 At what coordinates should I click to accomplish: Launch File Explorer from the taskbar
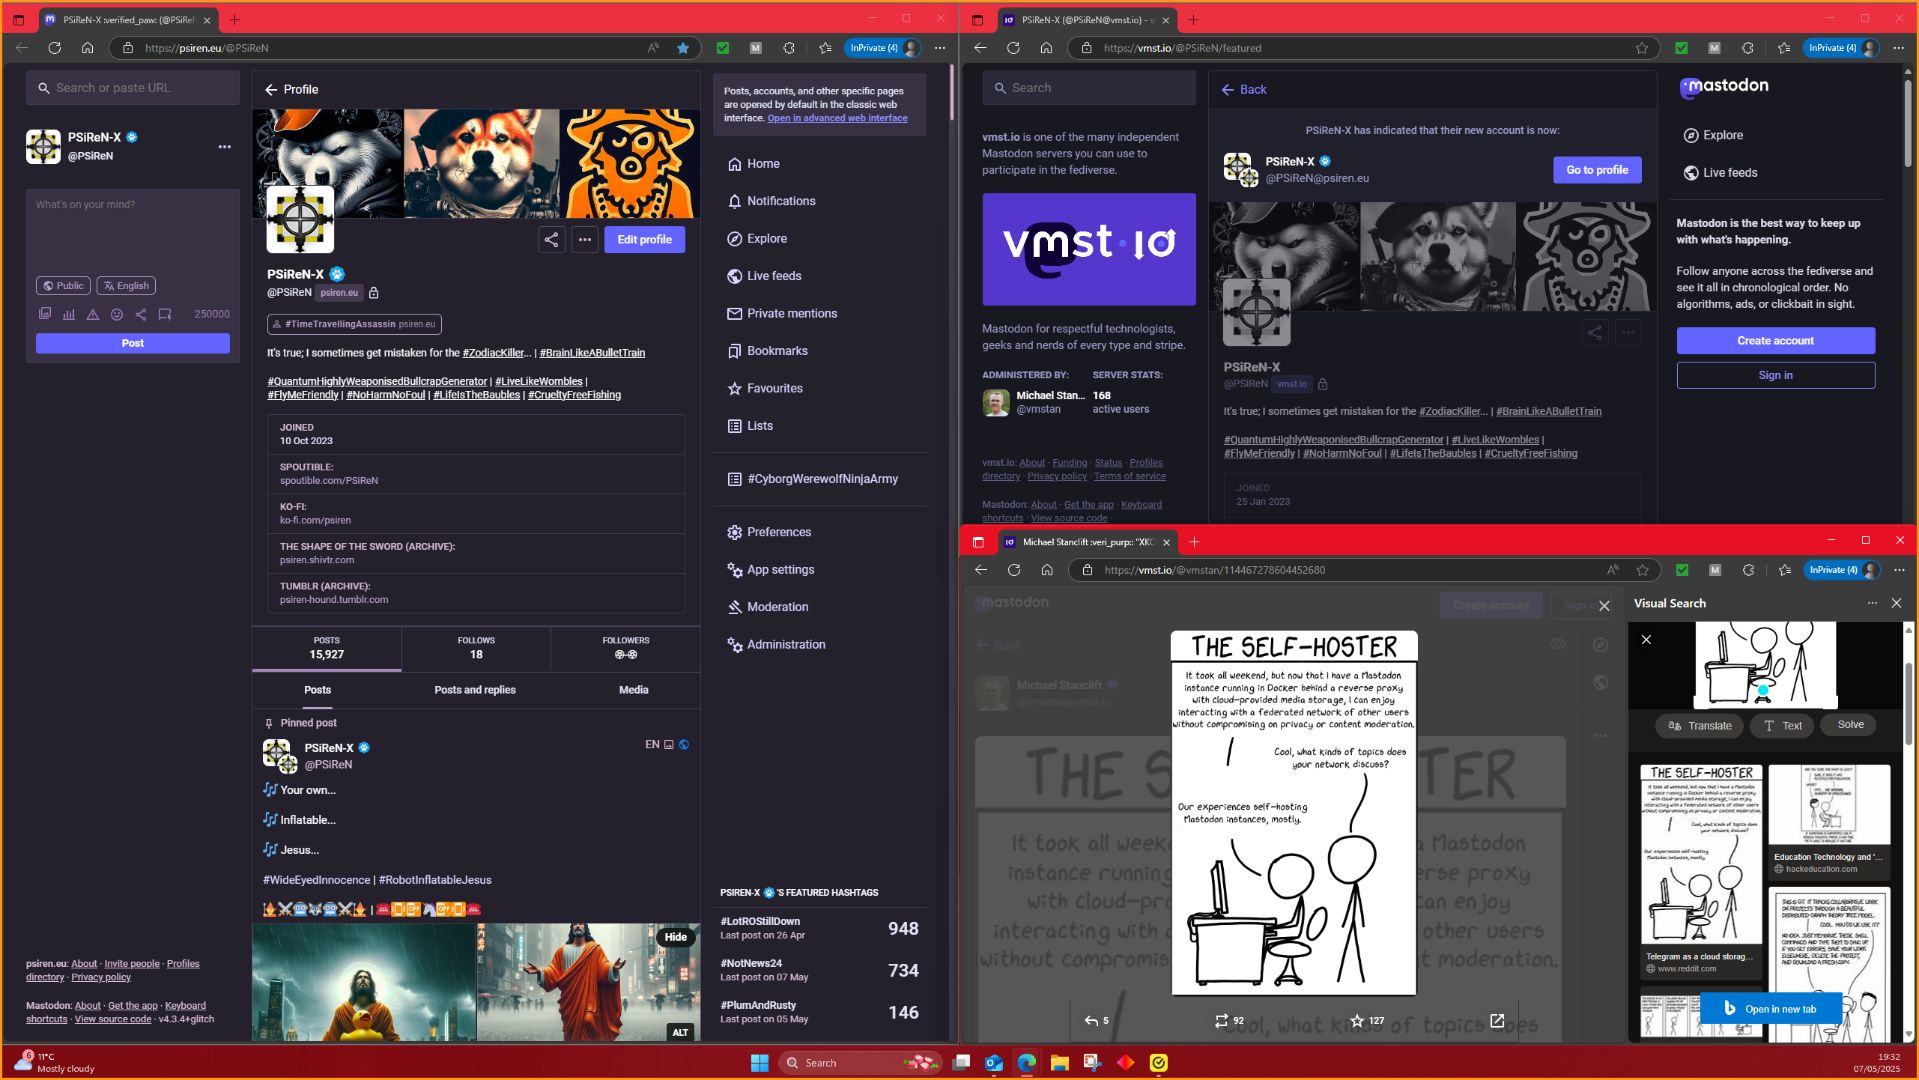[1060, 1063]
